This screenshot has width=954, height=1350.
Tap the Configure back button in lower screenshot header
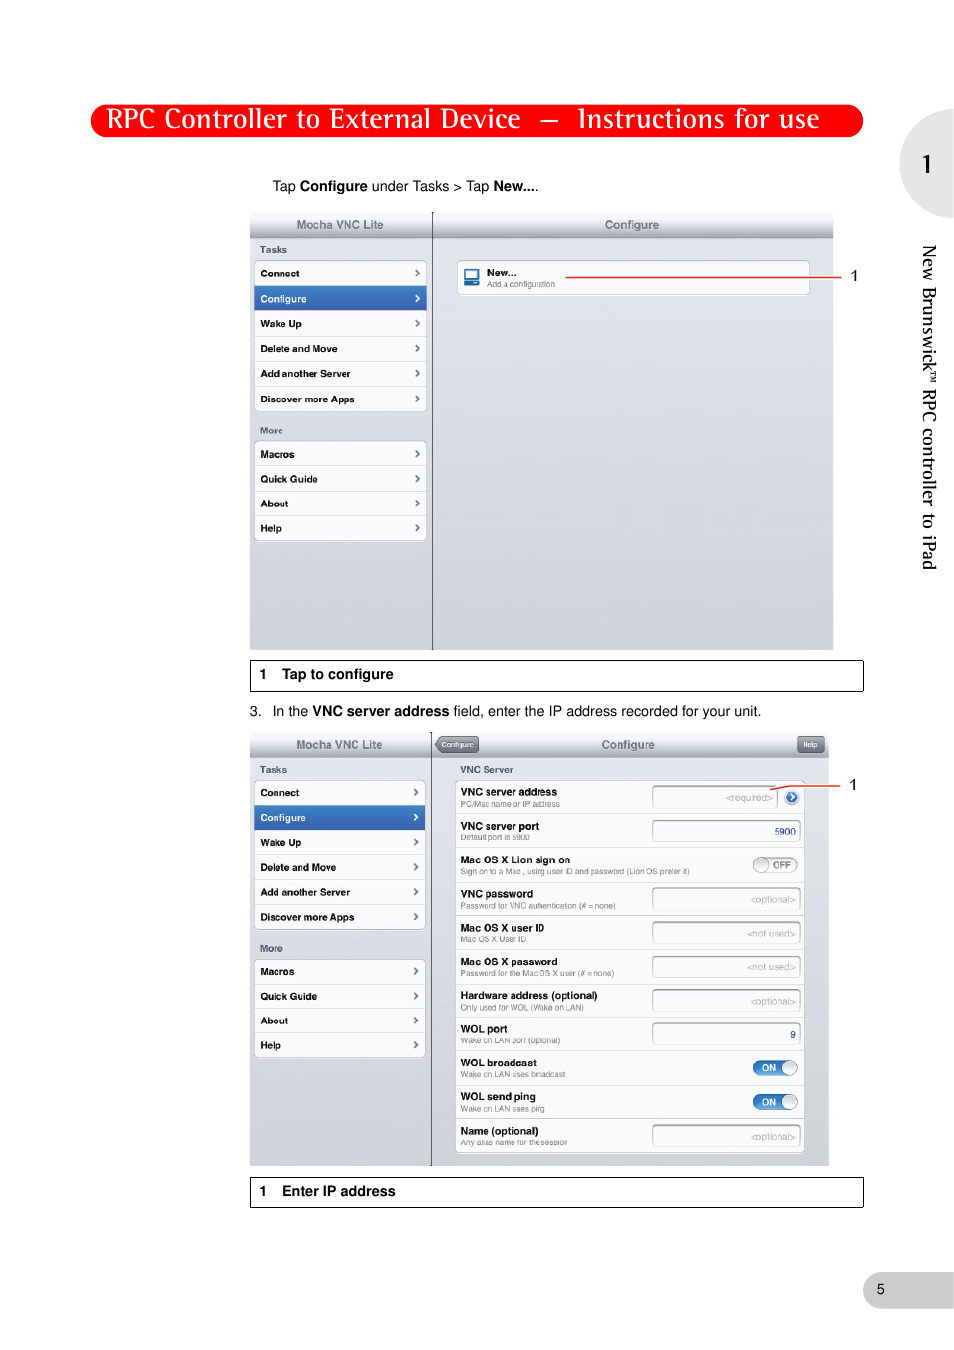click(x=457, y=744)
